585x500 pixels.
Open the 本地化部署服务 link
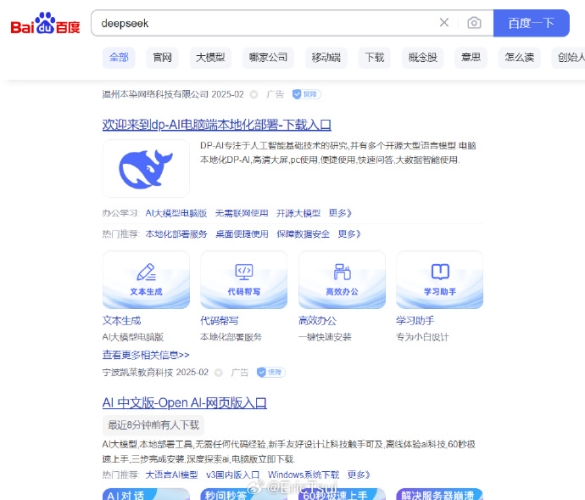176,234
